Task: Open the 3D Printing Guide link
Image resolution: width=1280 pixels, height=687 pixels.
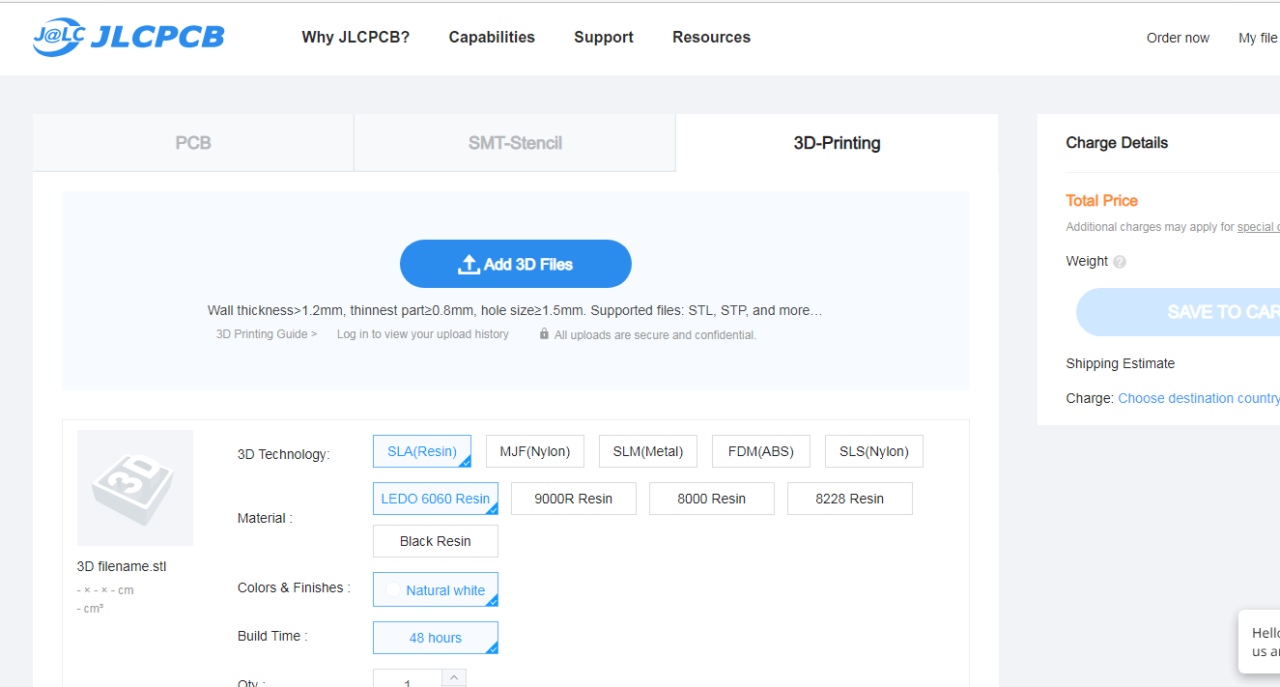Action: (x=266, y=334)
